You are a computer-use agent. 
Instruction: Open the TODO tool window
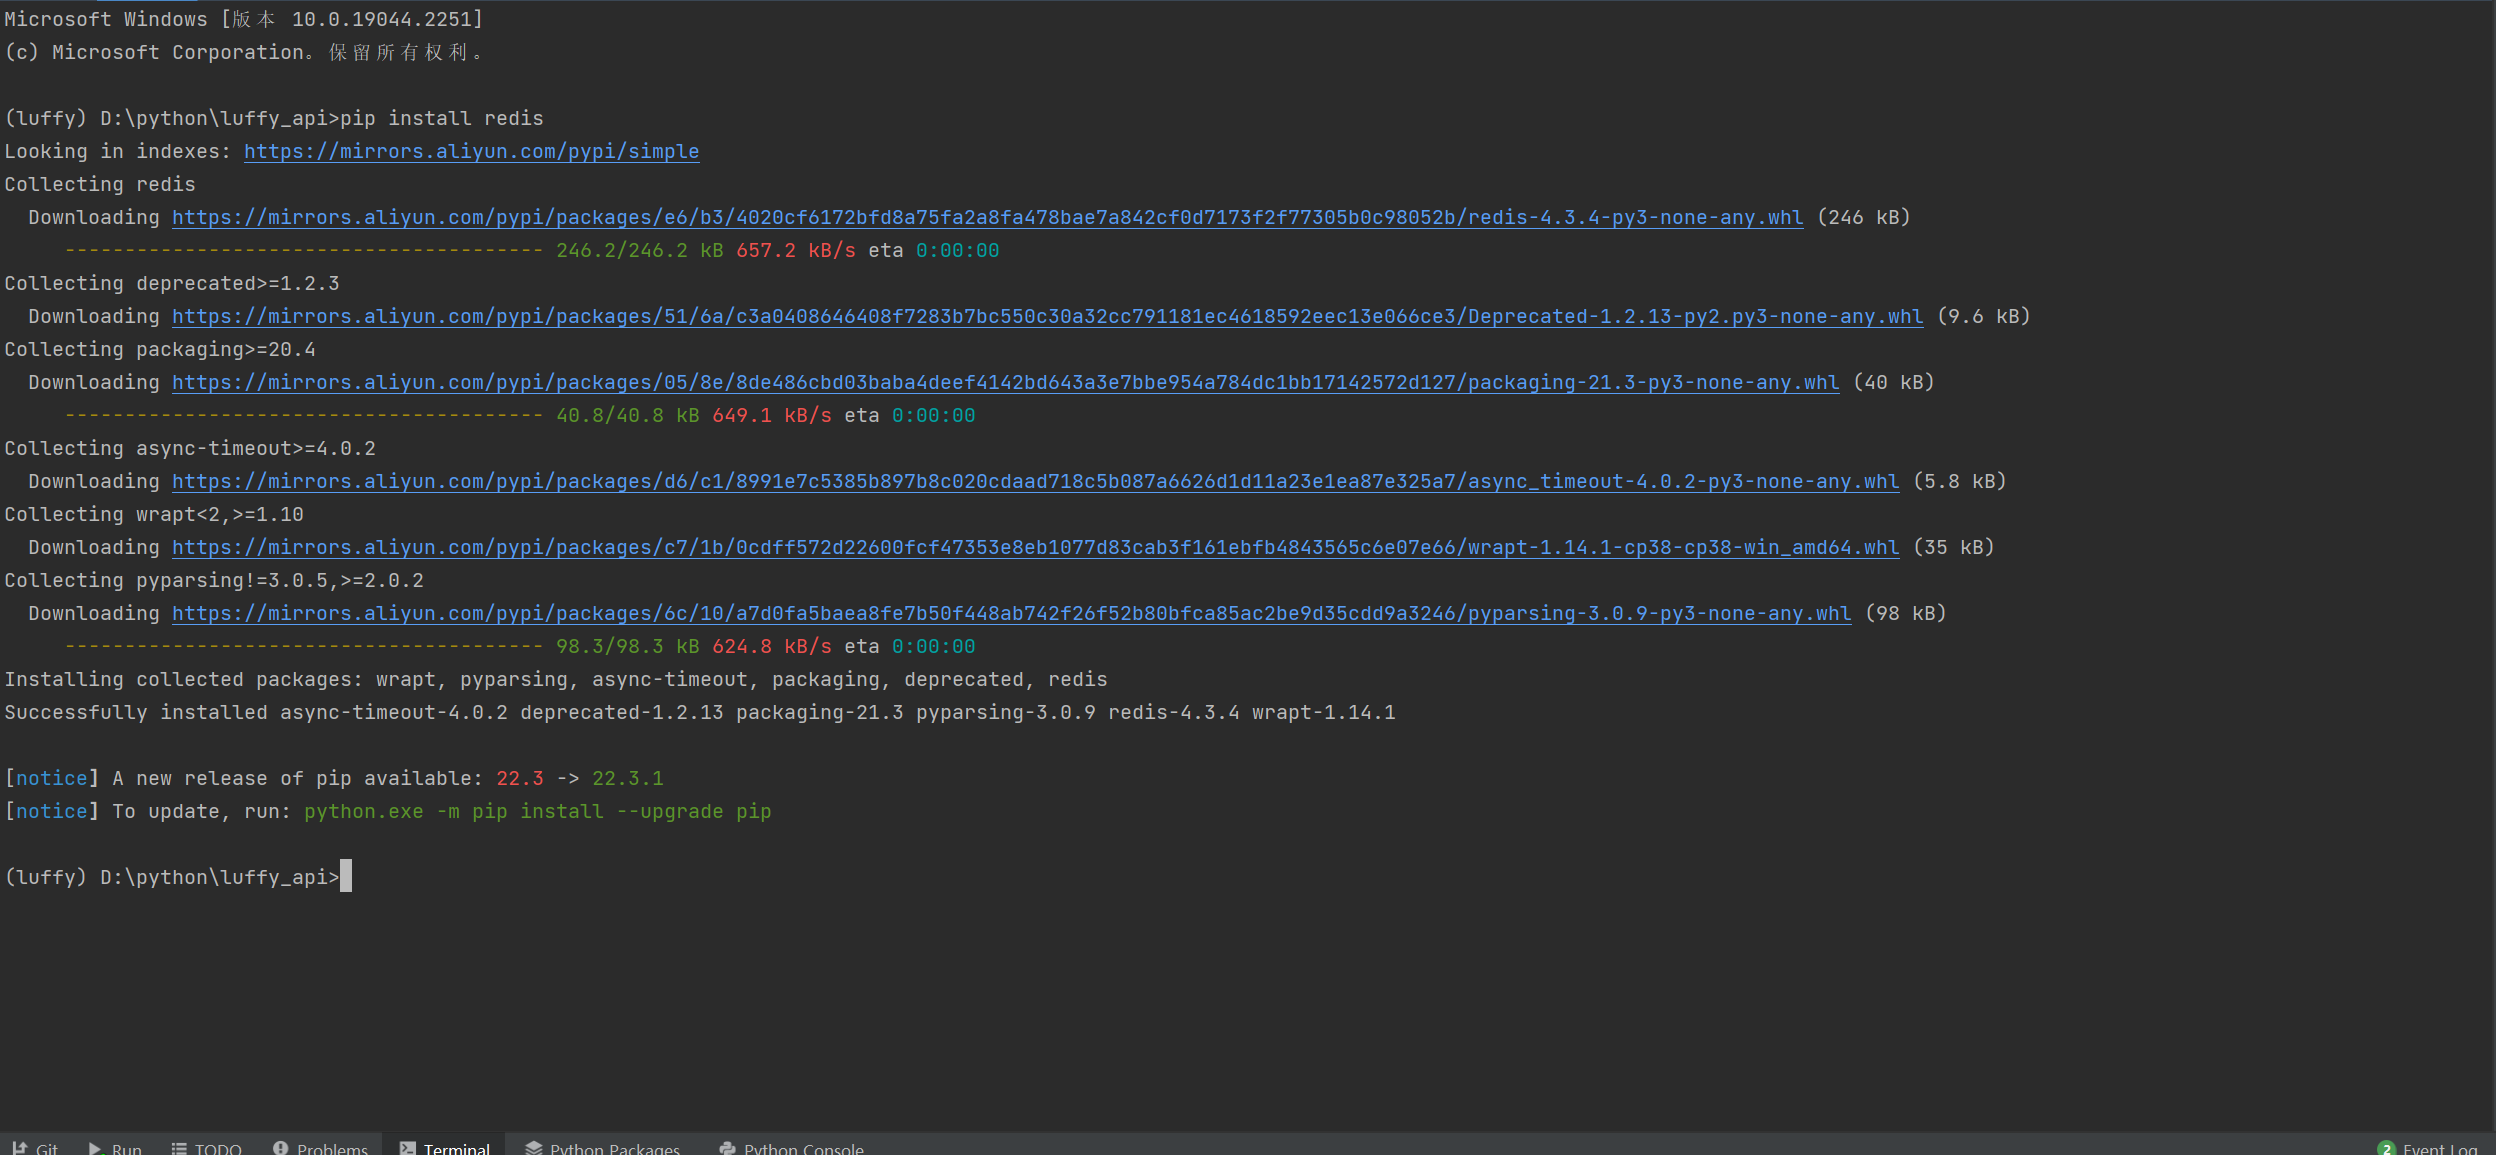[207, 1148]
